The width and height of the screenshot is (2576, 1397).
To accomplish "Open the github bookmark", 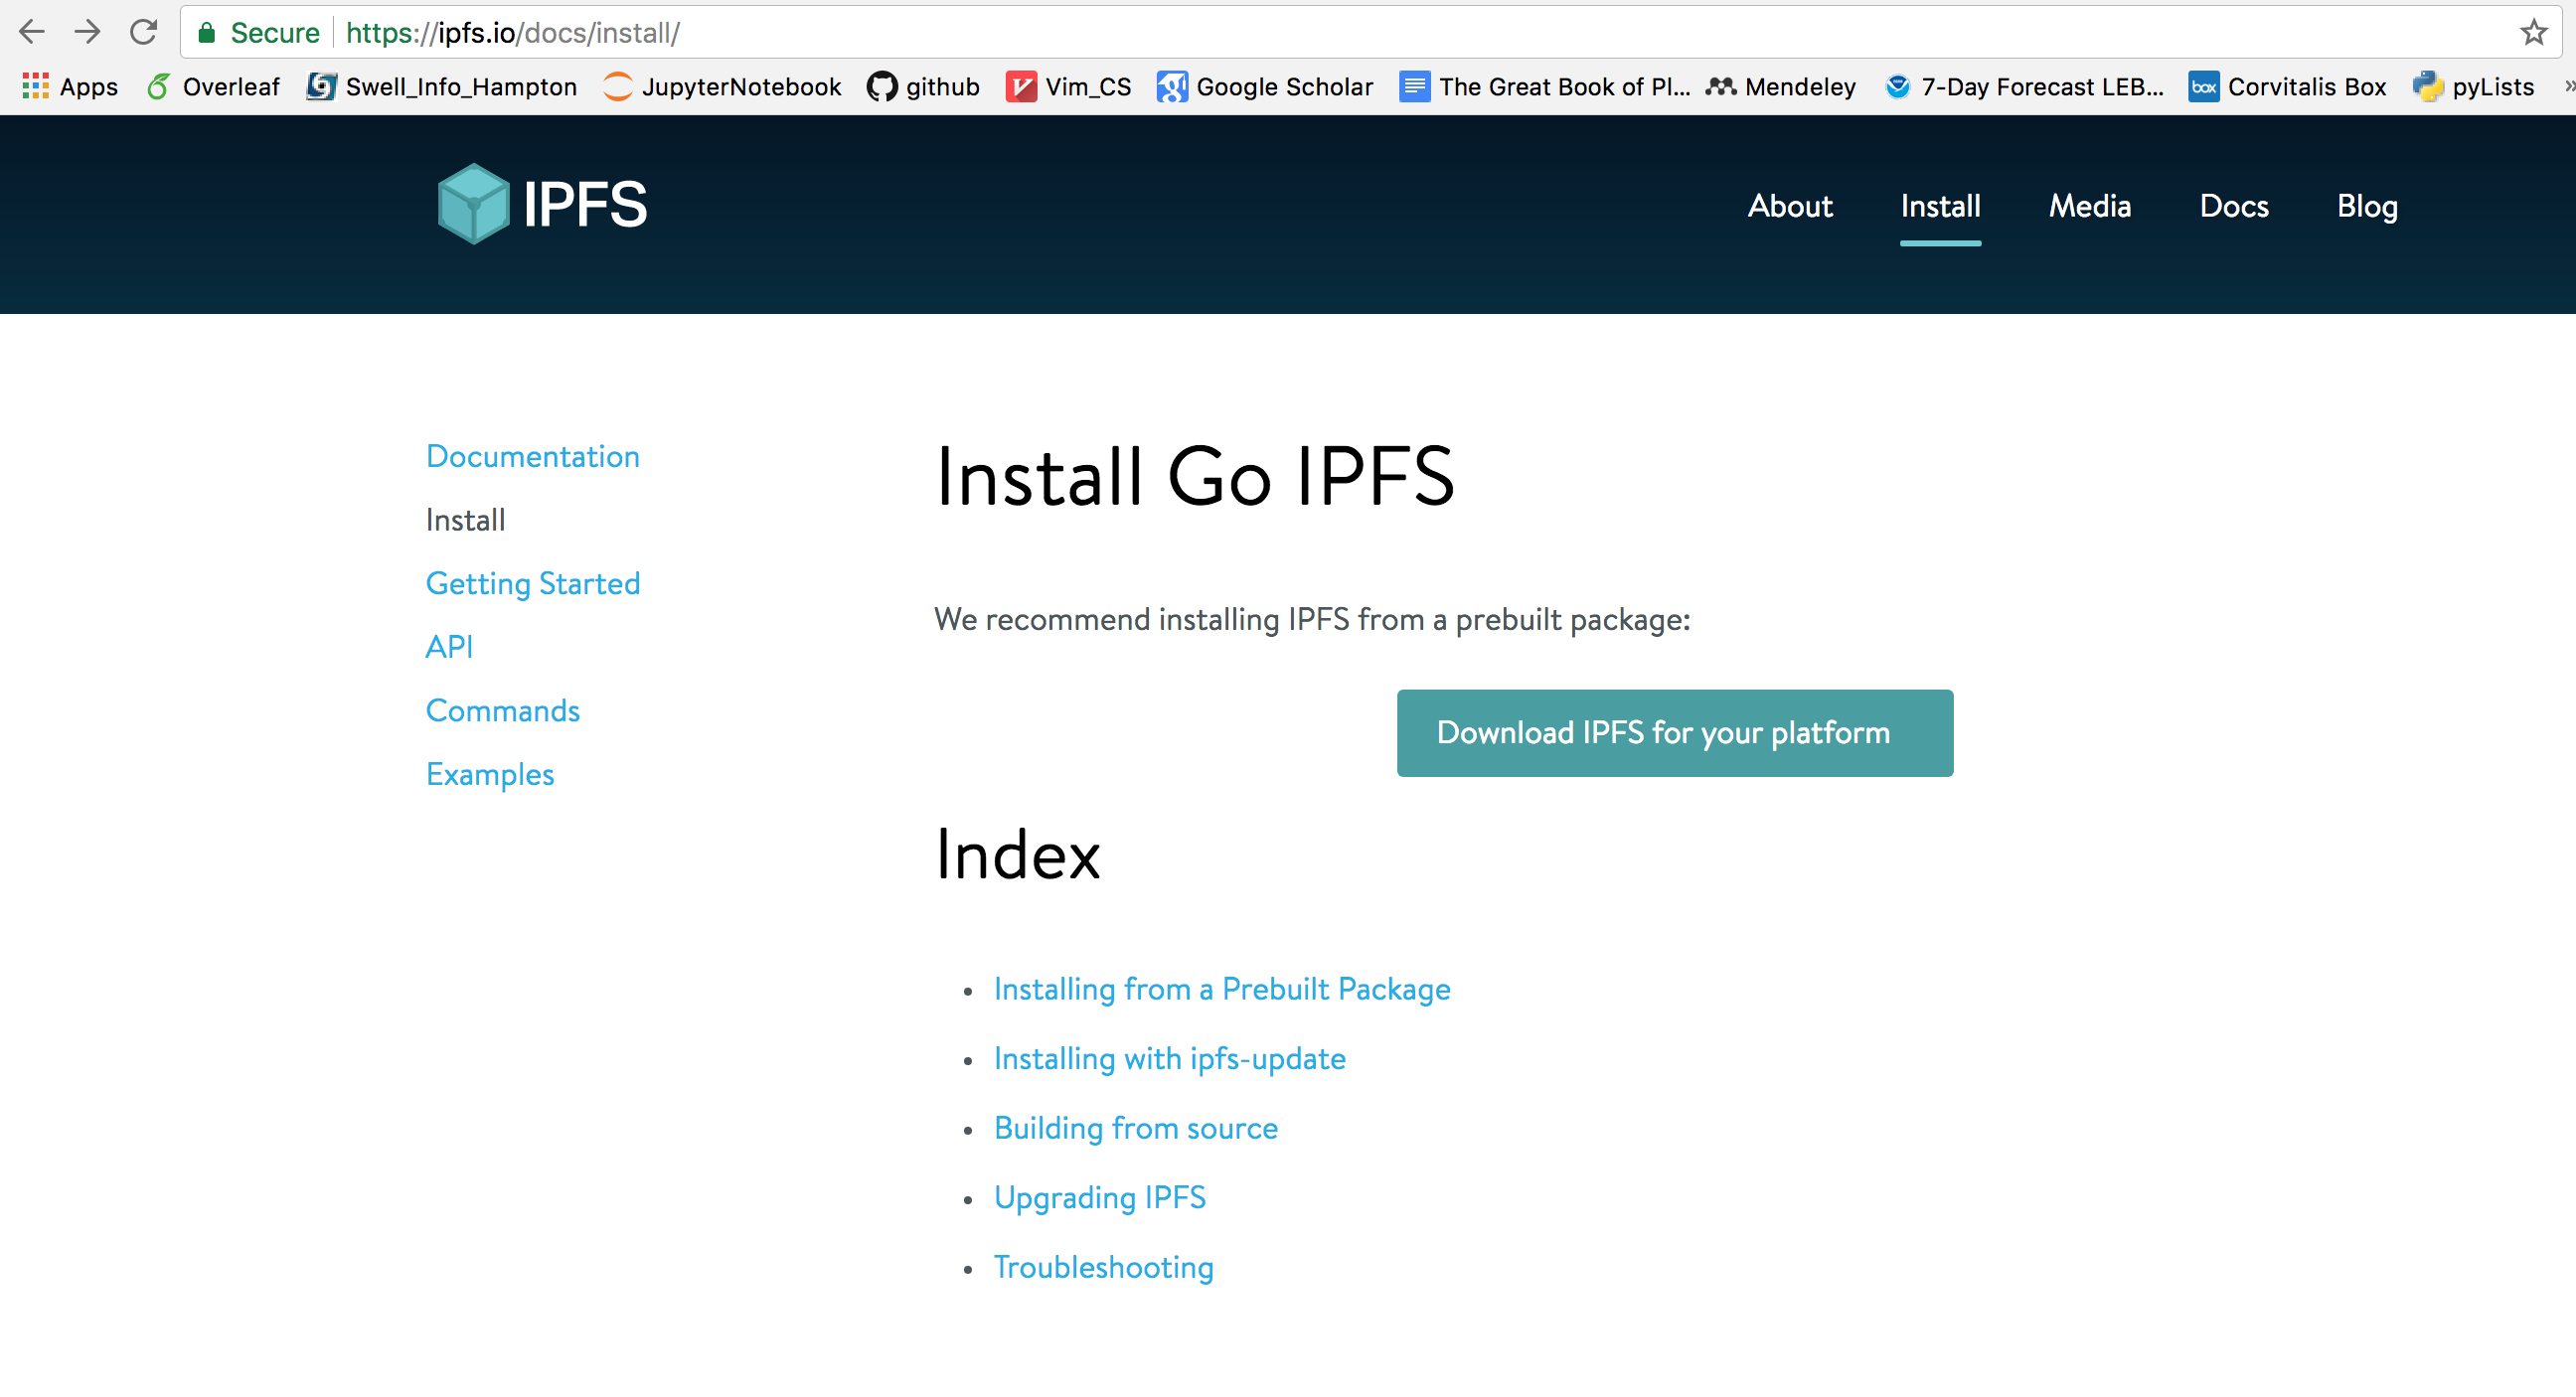I will tap(923, 87).
